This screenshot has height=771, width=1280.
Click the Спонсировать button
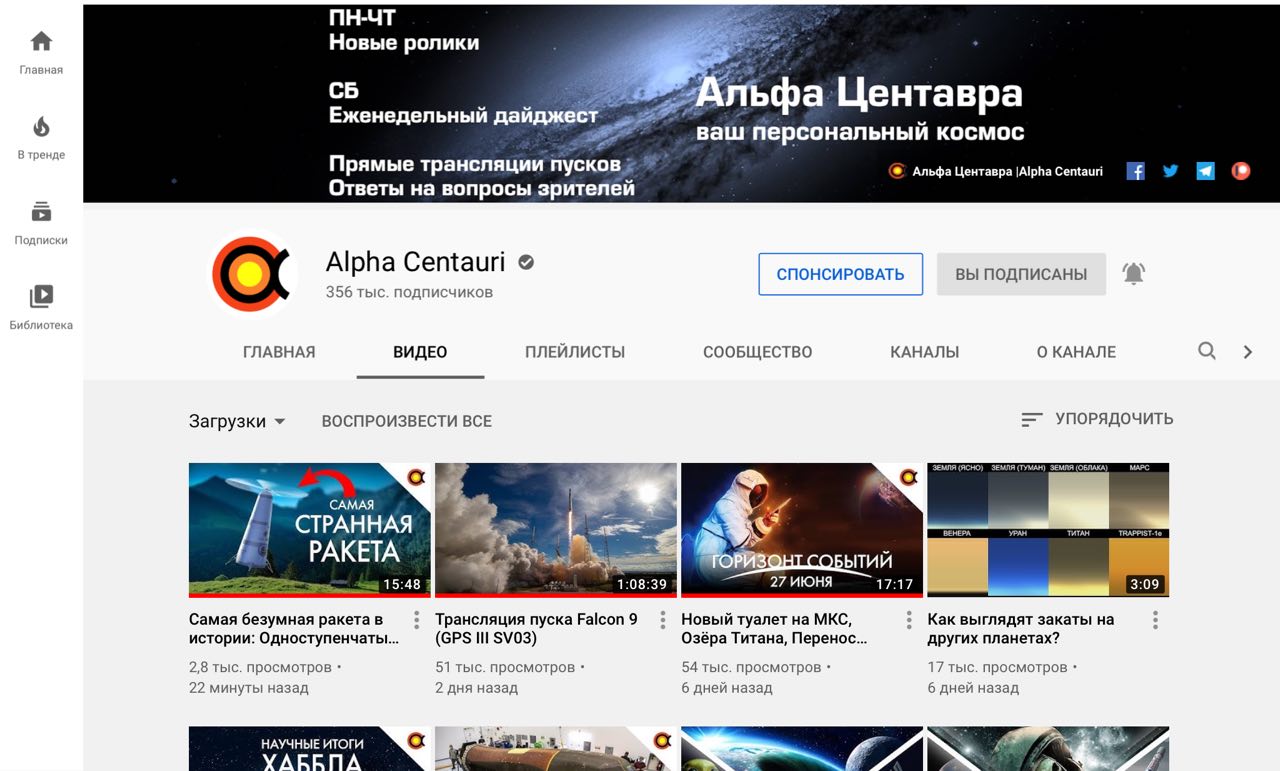tap(840, 274)
